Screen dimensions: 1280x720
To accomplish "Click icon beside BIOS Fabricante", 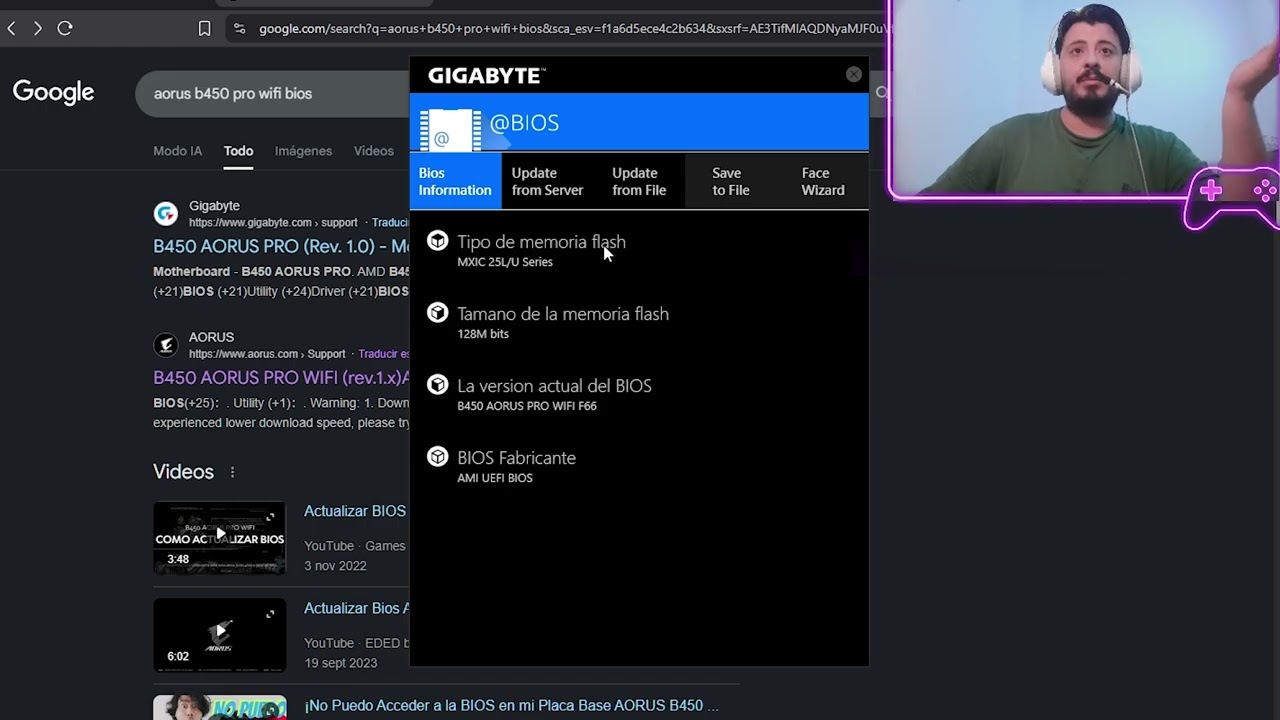I will pos(437,457).
